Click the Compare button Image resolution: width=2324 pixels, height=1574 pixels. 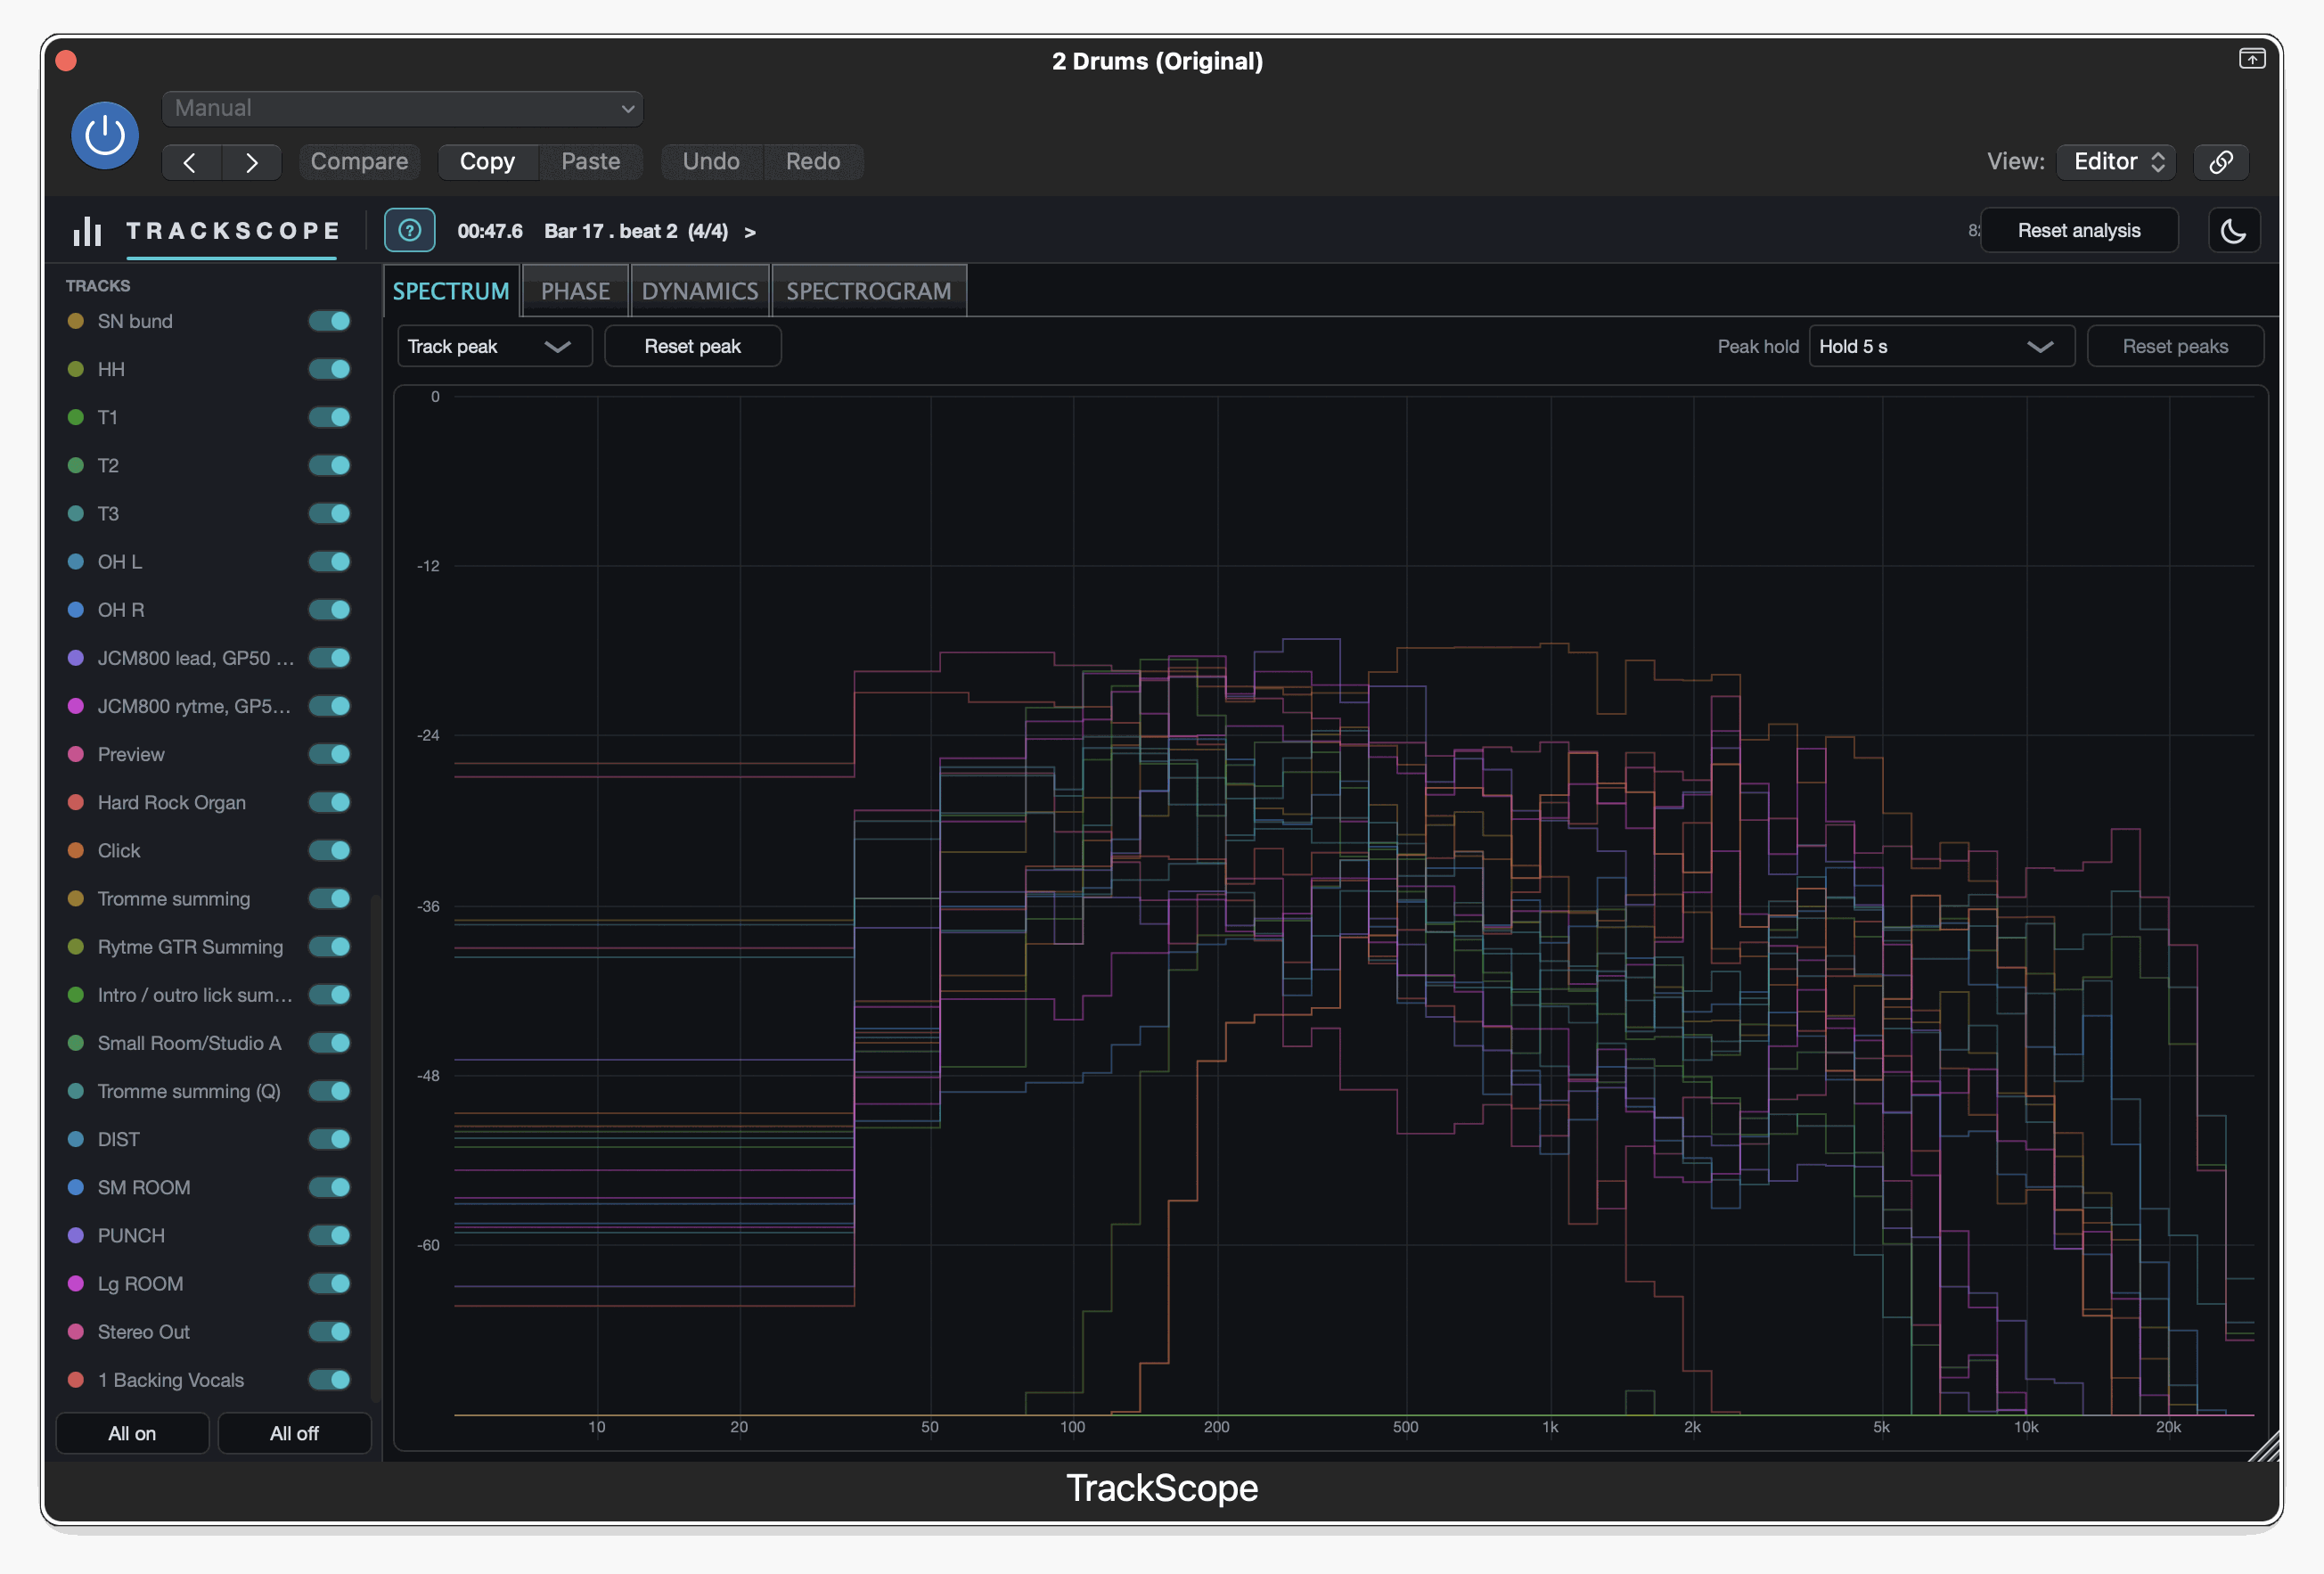359,162
